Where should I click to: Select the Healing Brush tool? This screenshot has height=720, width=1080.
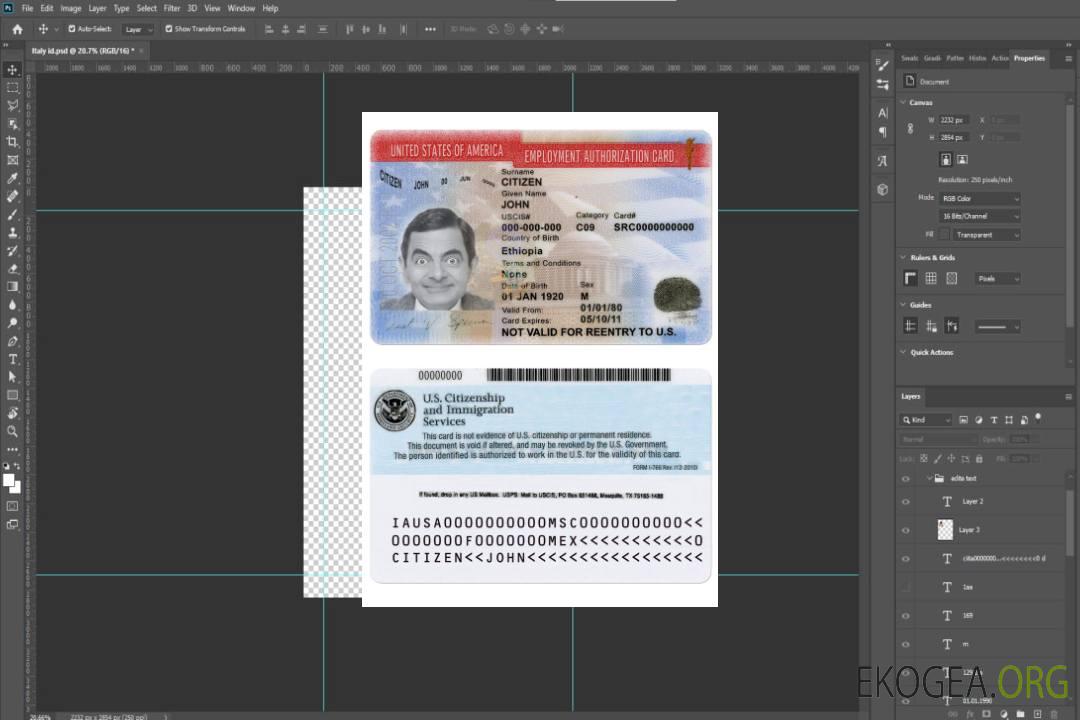coord(12,196)
